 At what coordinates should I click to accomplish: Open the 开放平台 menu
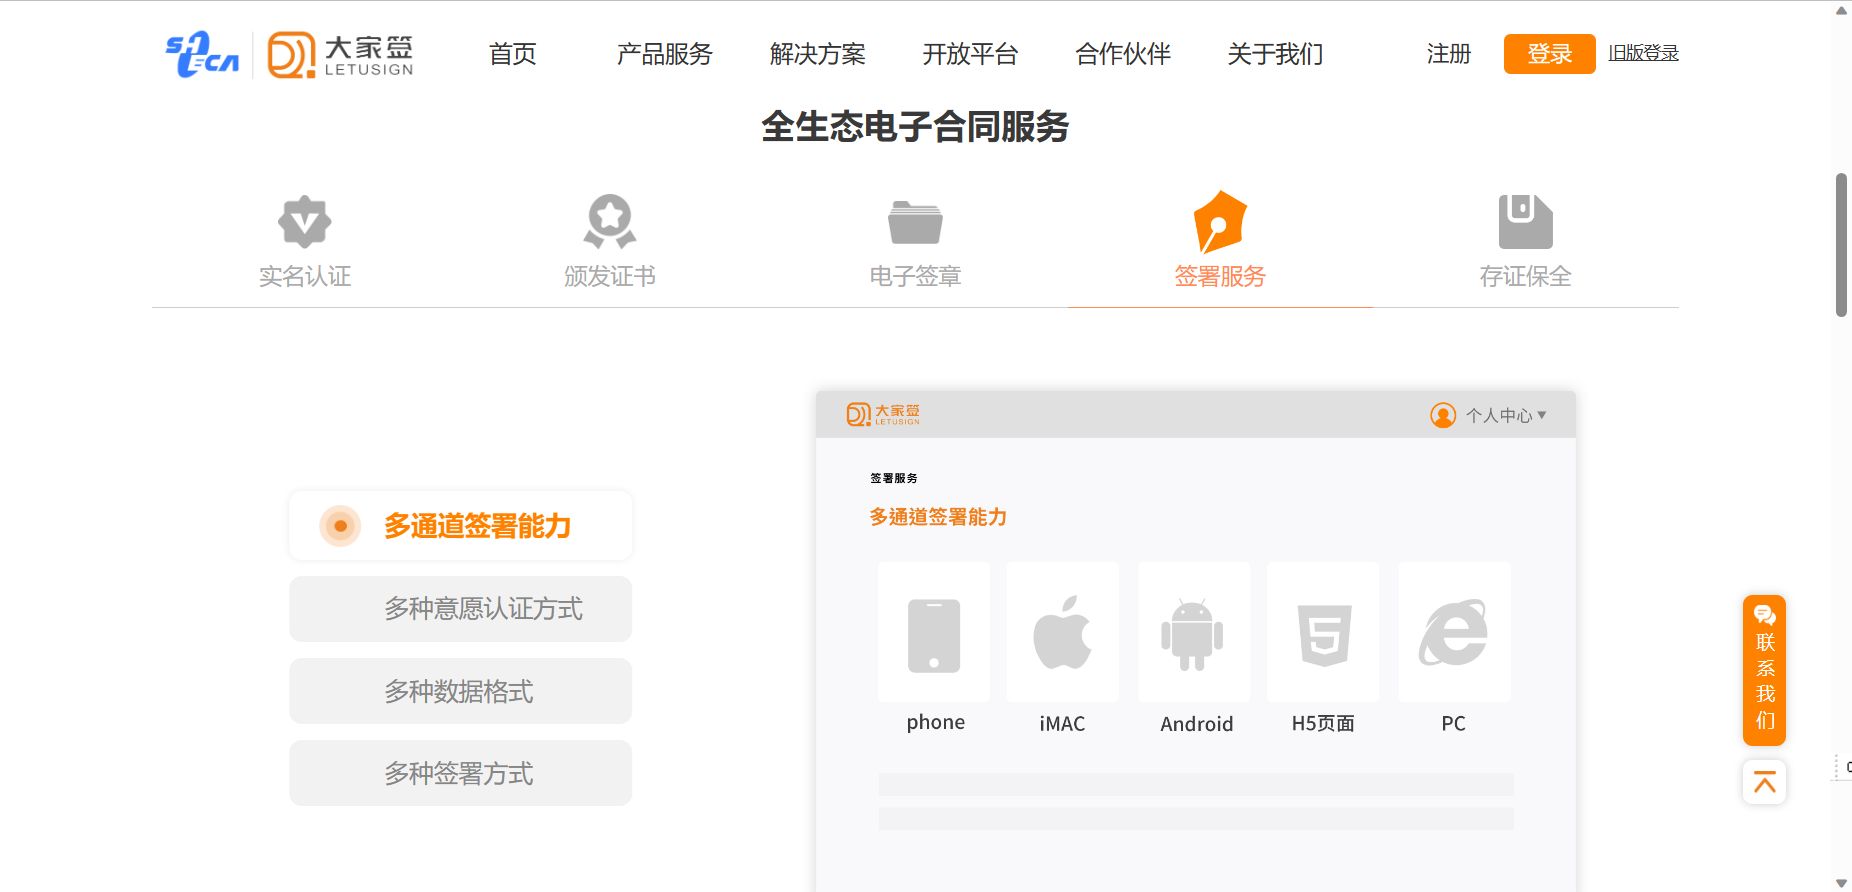click(x=970, y=54)
